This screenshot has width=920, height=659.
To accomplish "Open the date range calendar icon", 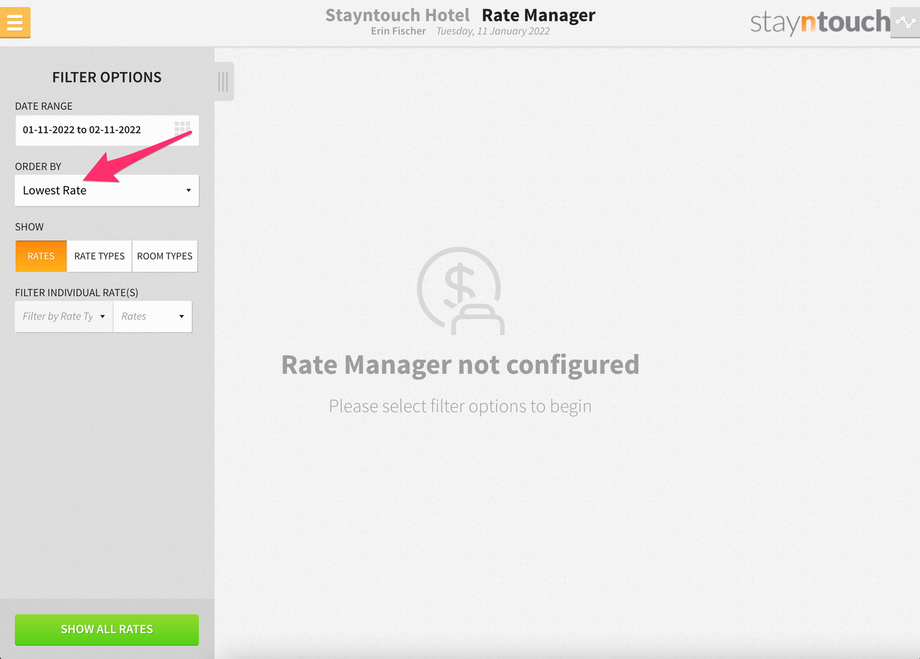I will (182, 129).
